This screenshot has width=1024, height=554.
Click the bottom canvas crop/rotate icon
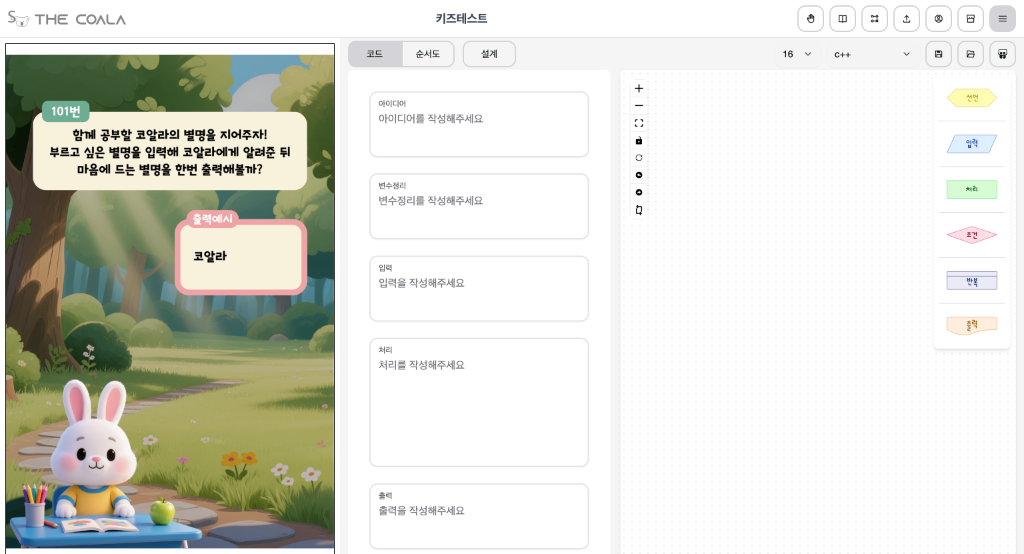coord(639,210)
